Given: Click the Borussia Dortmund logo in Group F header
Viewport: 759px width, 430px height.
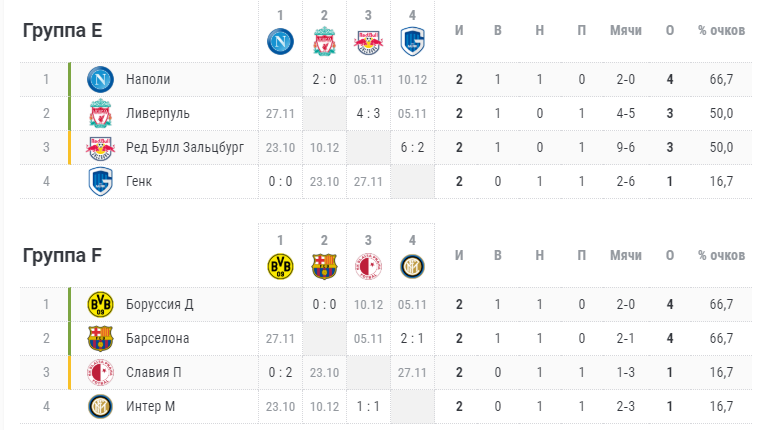Looking at the screenshot, I should click(280, 266).
